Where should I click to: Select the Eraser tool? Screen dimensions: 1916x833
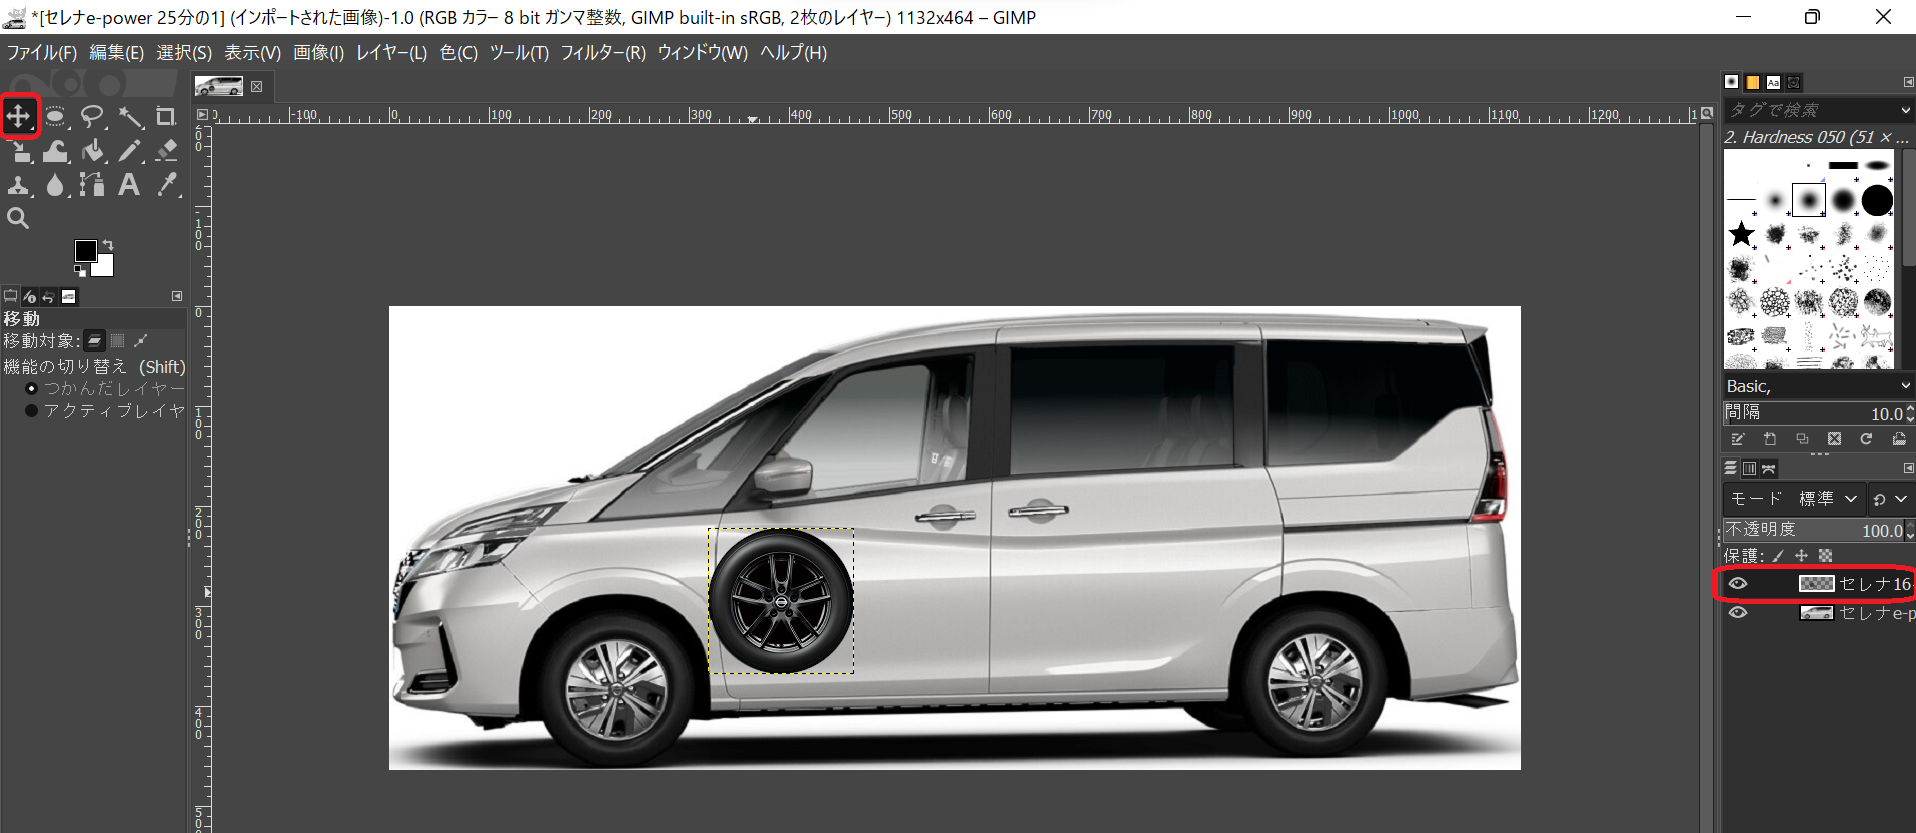(x=167, y=151)
